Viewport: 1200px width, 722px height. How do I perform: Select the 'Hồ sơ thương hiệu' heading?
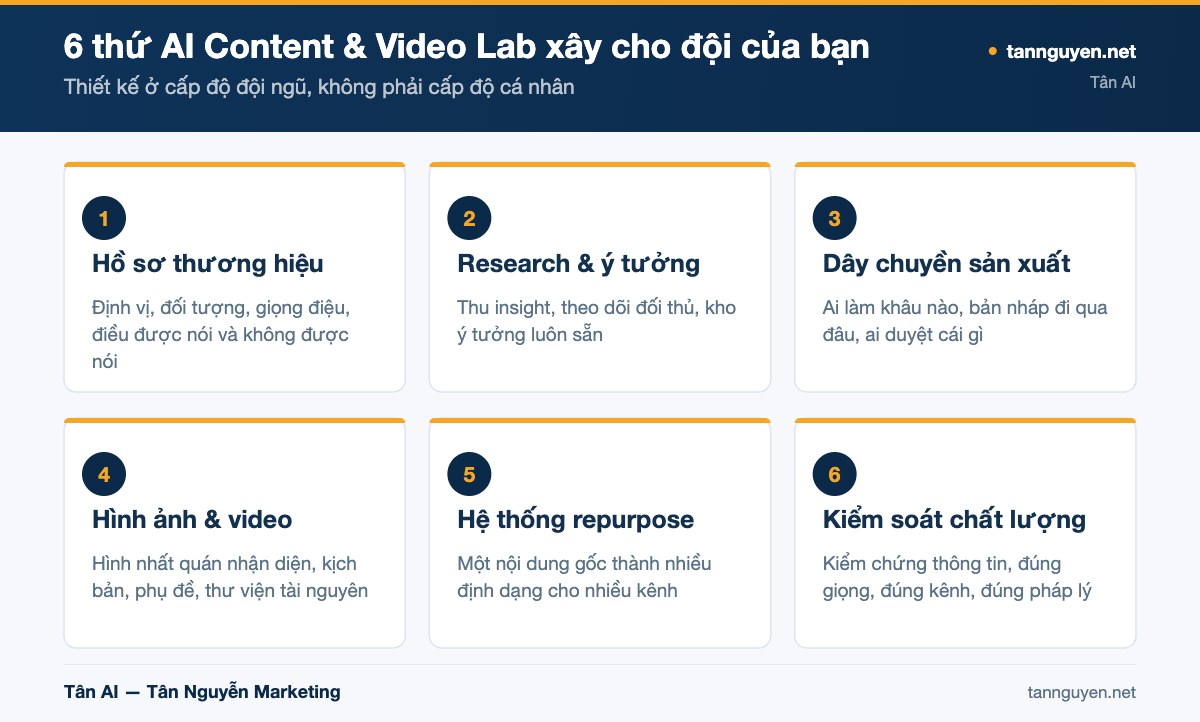[x=208, y=264]
